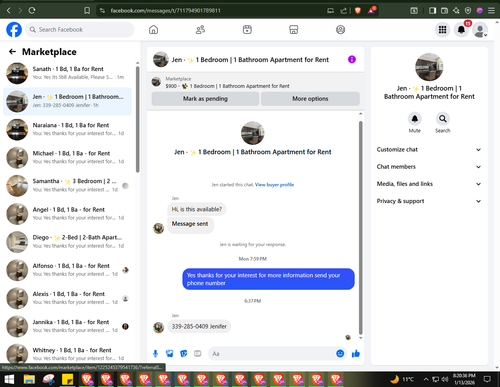Choose a GIF icon in composer
500x387 pixels.
coord(198,353)
